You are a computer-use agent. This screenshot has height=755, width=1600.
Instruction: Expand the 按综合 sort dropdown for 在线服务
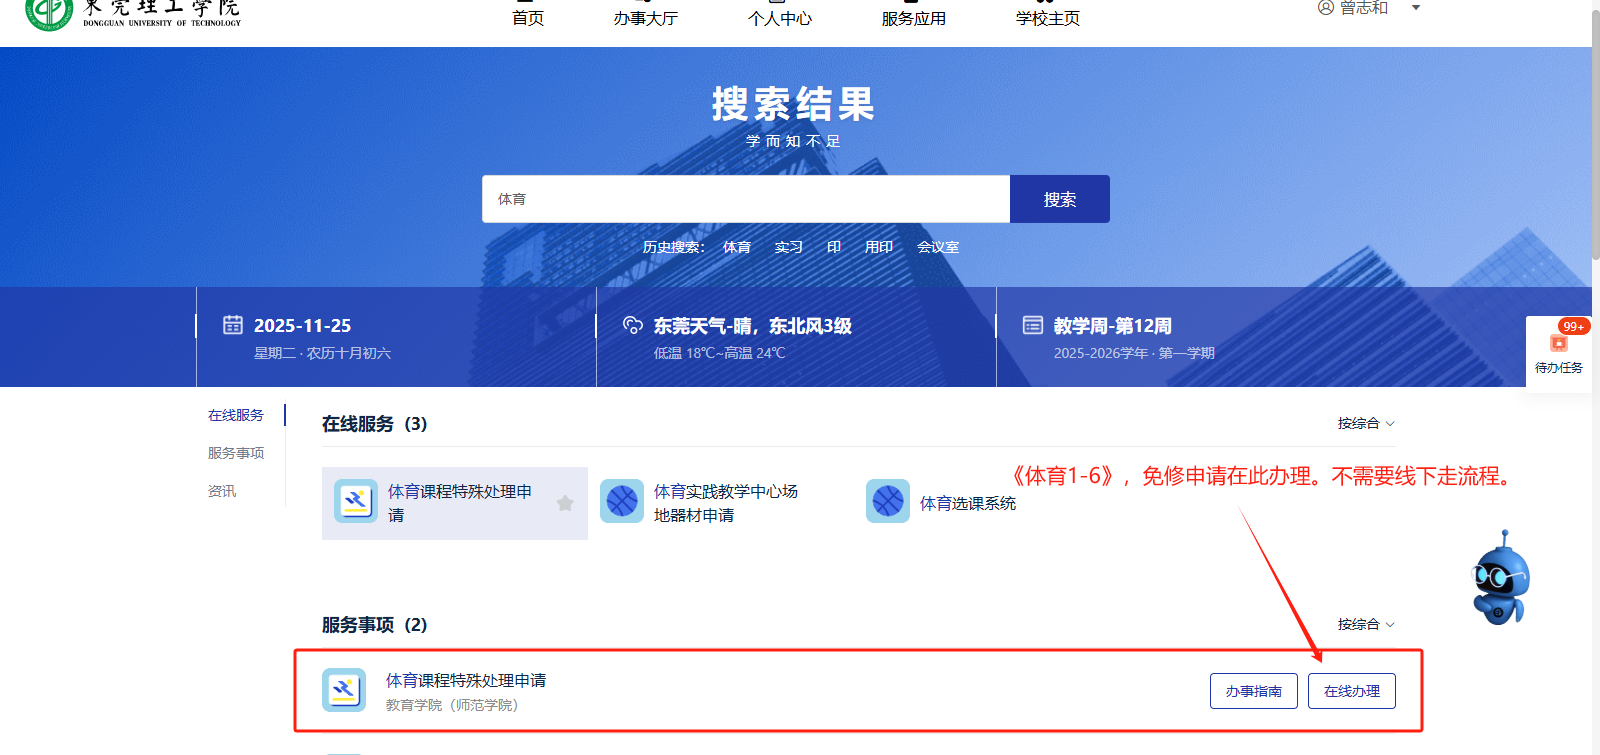(1366, 424)
